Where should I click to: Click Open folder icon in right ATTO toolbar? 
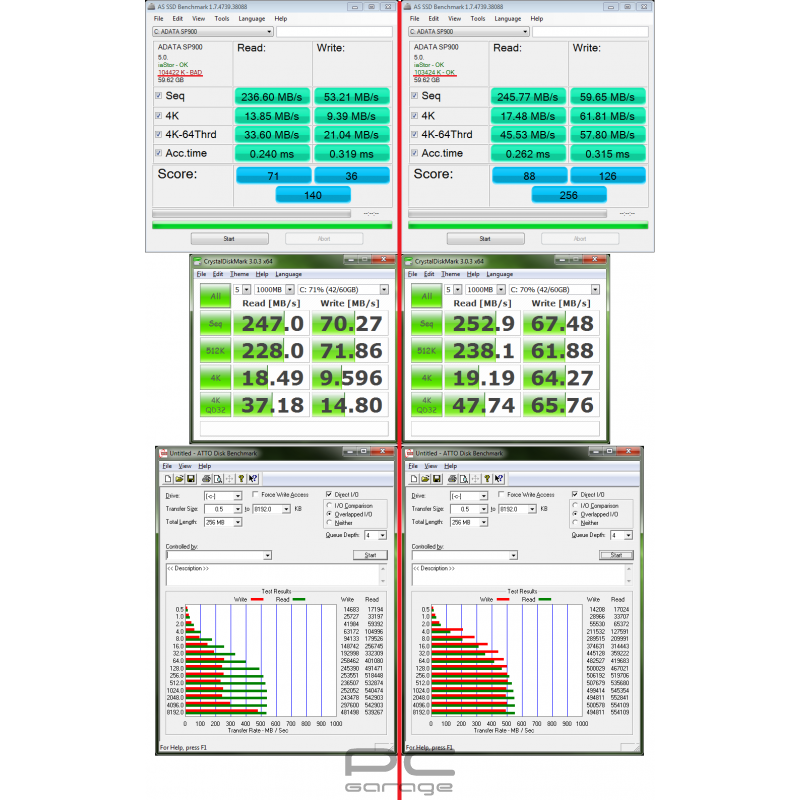425,479
